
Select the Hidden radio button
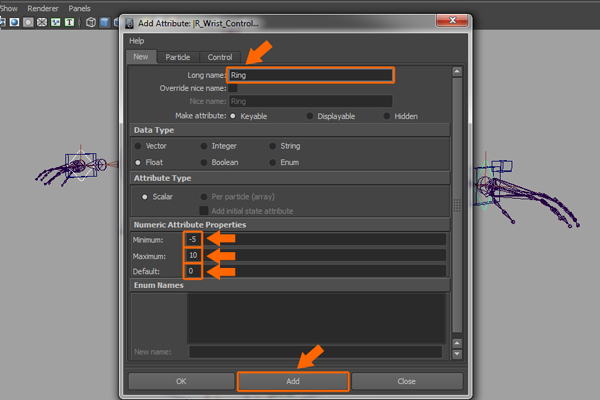click(387, 116)
